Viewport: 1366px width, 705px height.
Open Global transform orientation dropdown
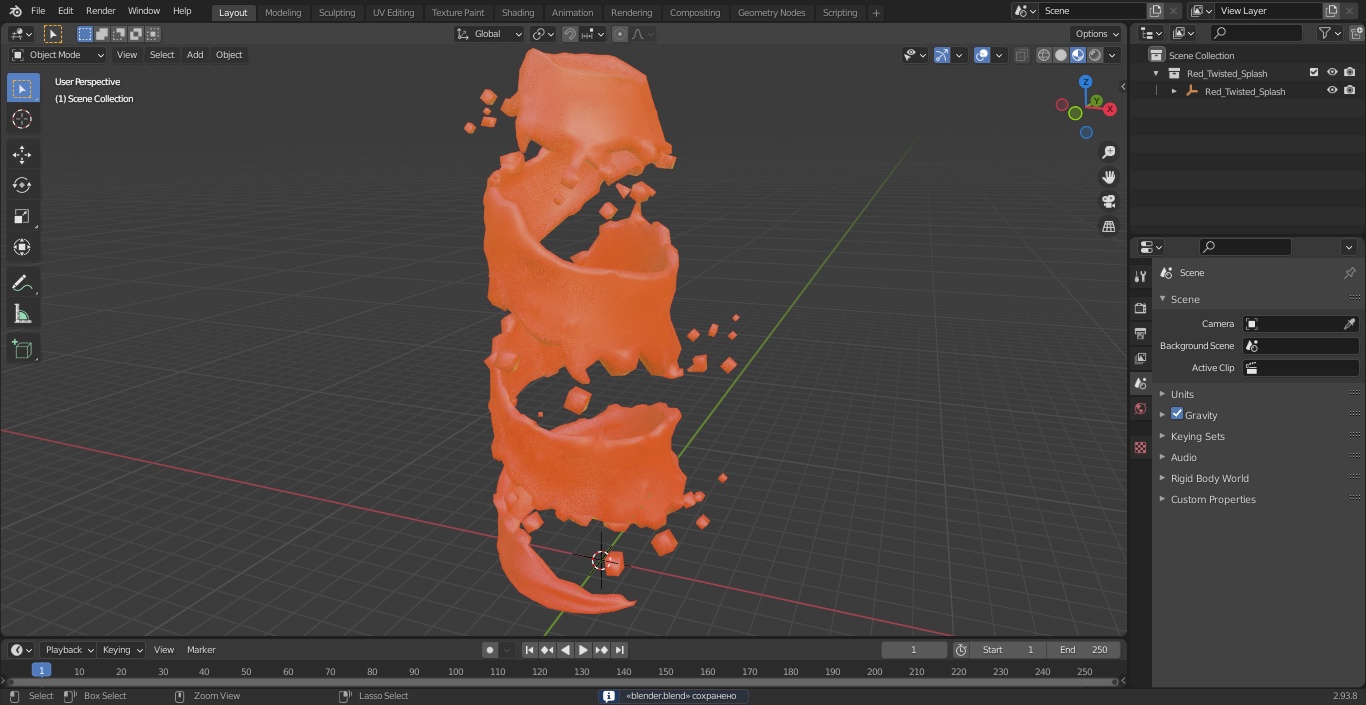(490, 34)
